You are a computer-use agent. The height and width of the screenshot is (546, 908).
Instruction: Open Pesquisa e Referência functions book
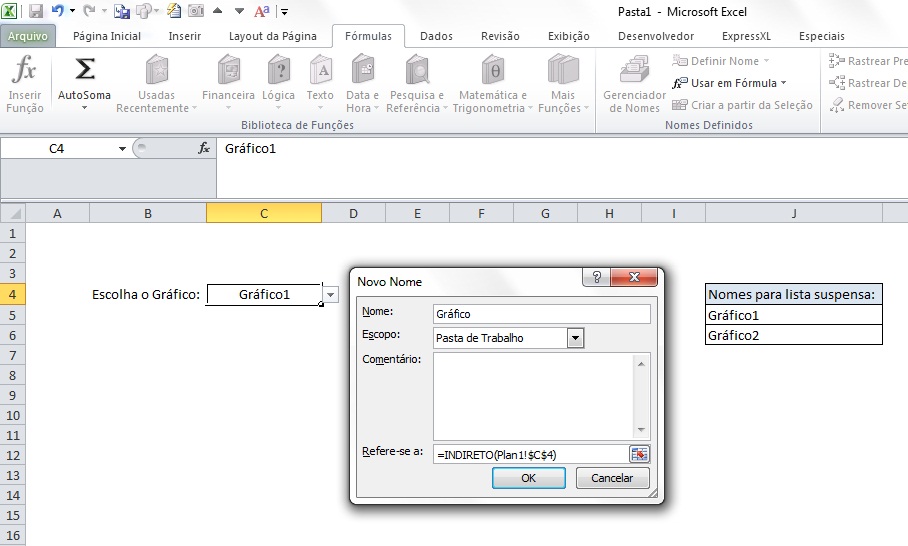click(417, 69)
